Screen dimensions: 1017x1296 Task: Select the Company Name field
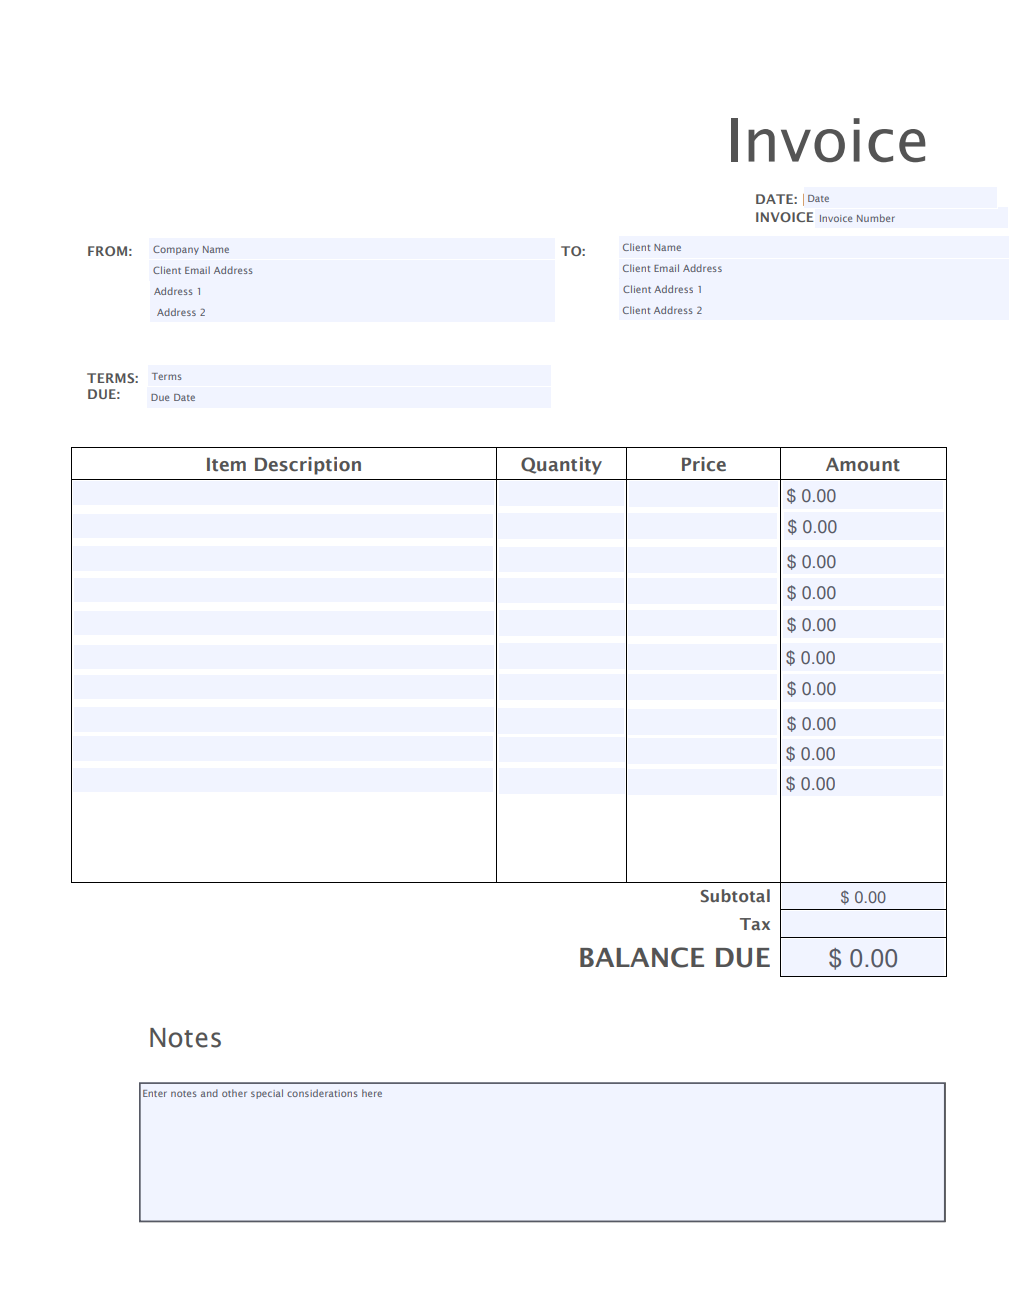tap(351, 249)
